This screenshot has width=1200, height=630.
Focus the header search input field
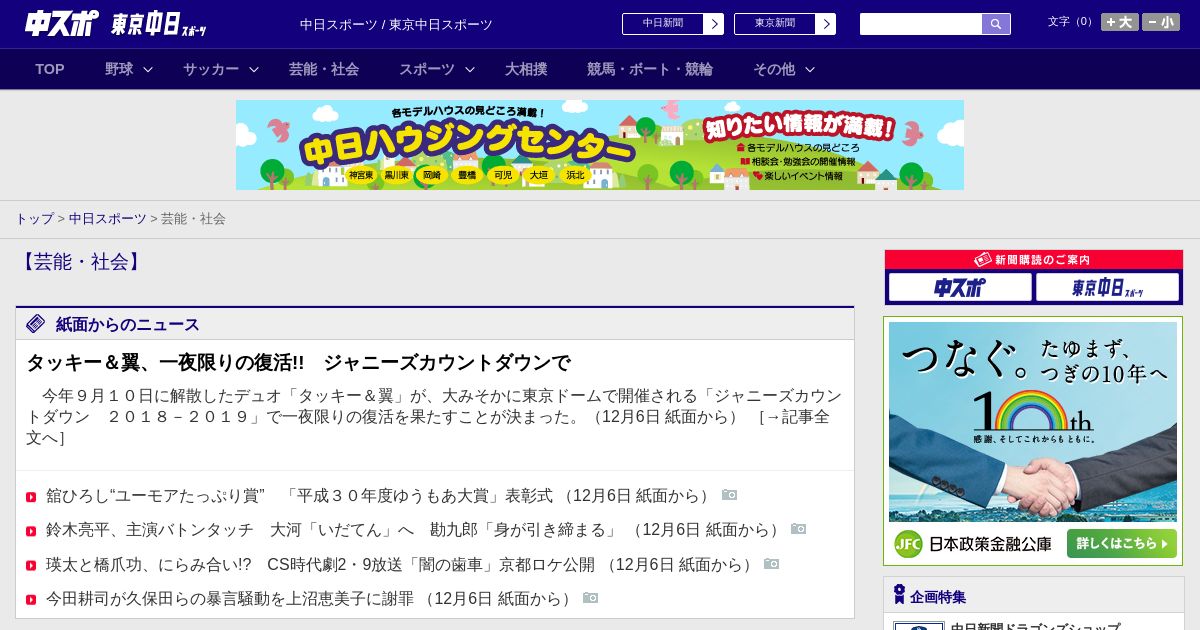921,24
